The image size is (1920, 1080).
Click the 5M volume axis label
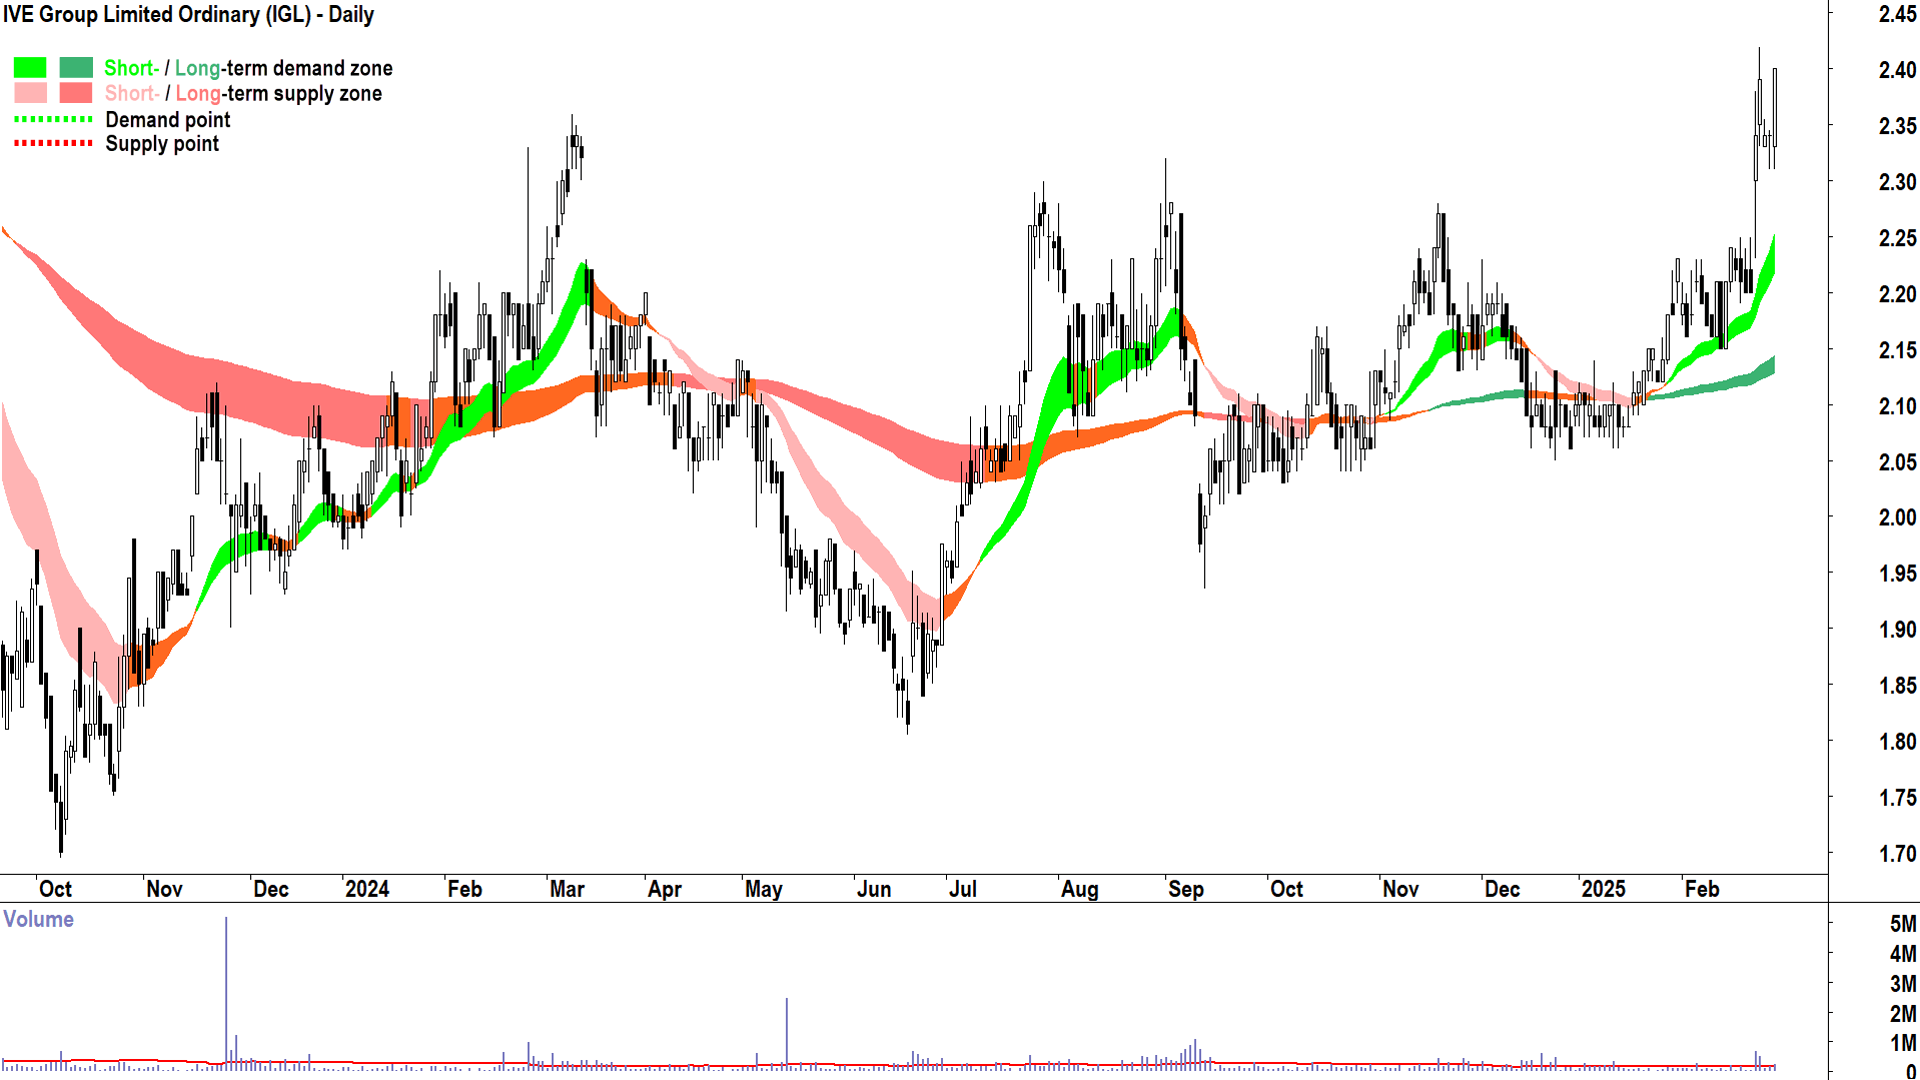[1902, 923]
